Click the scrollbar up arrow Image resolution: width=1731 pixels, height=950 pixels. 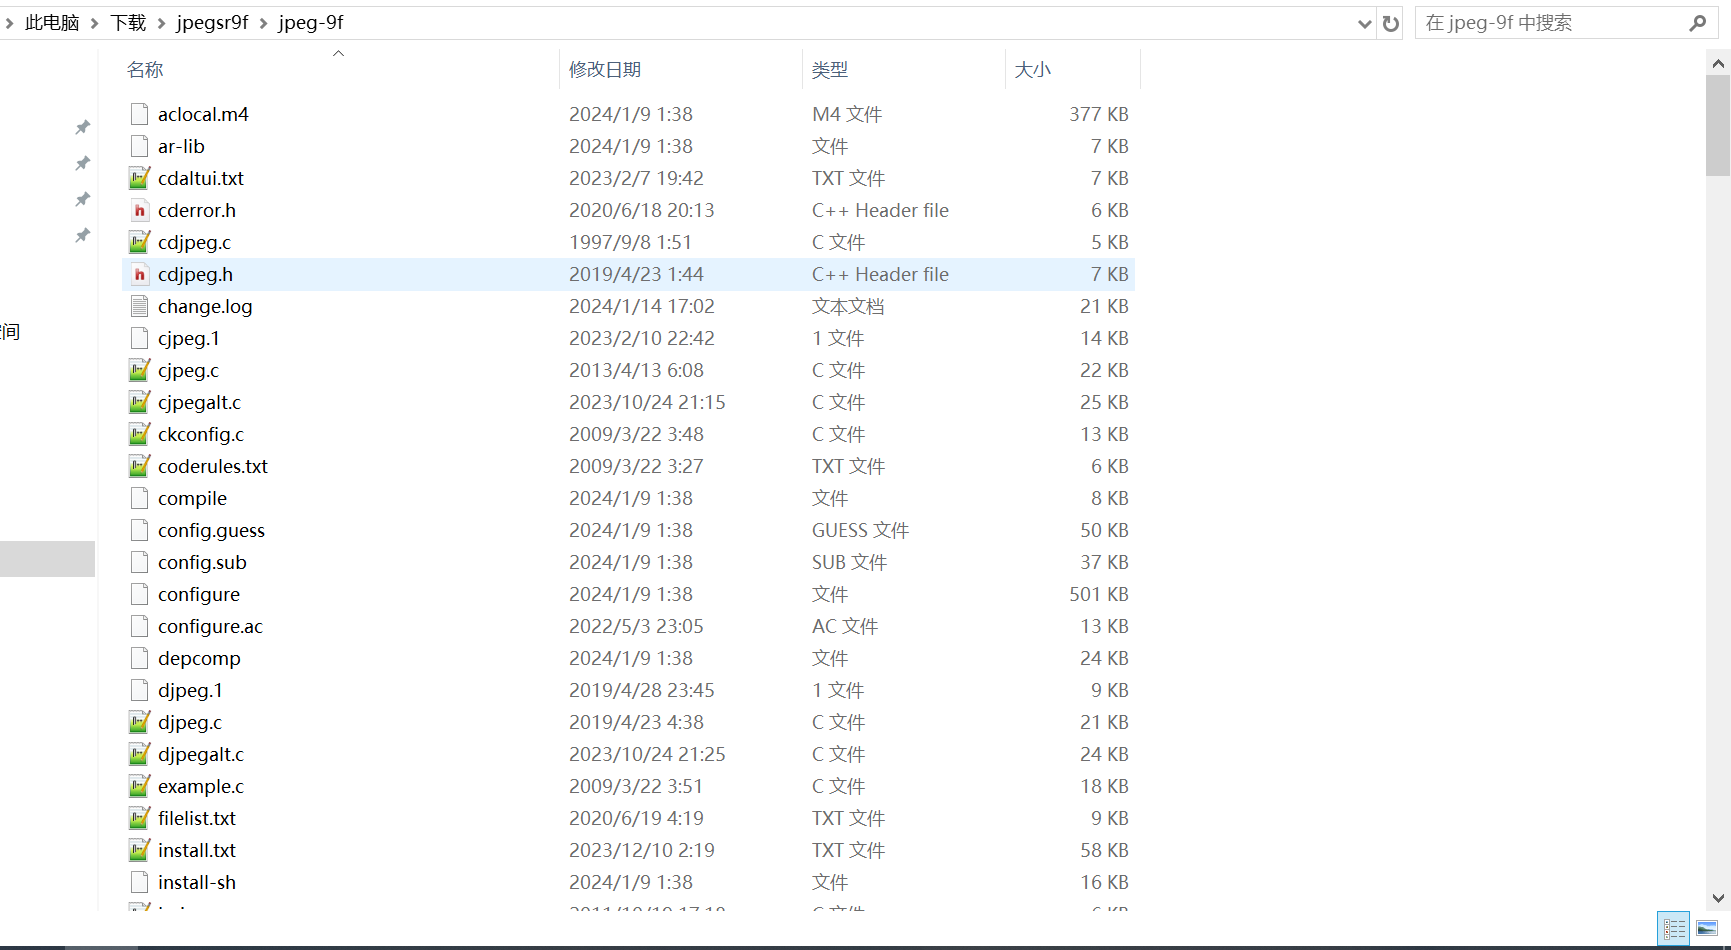click(x=1718, y=64)
